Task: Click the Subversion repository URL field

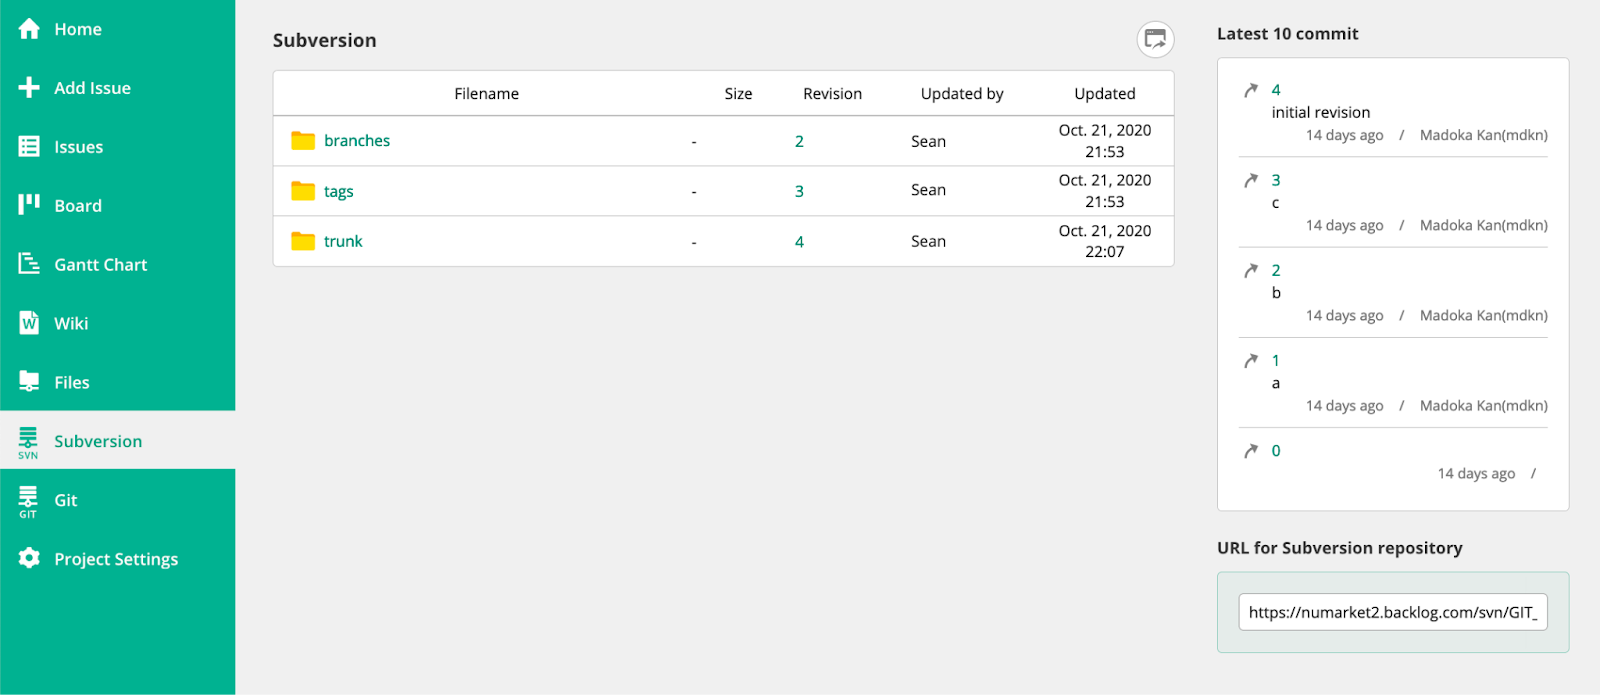Action: tap(1392, 612)
